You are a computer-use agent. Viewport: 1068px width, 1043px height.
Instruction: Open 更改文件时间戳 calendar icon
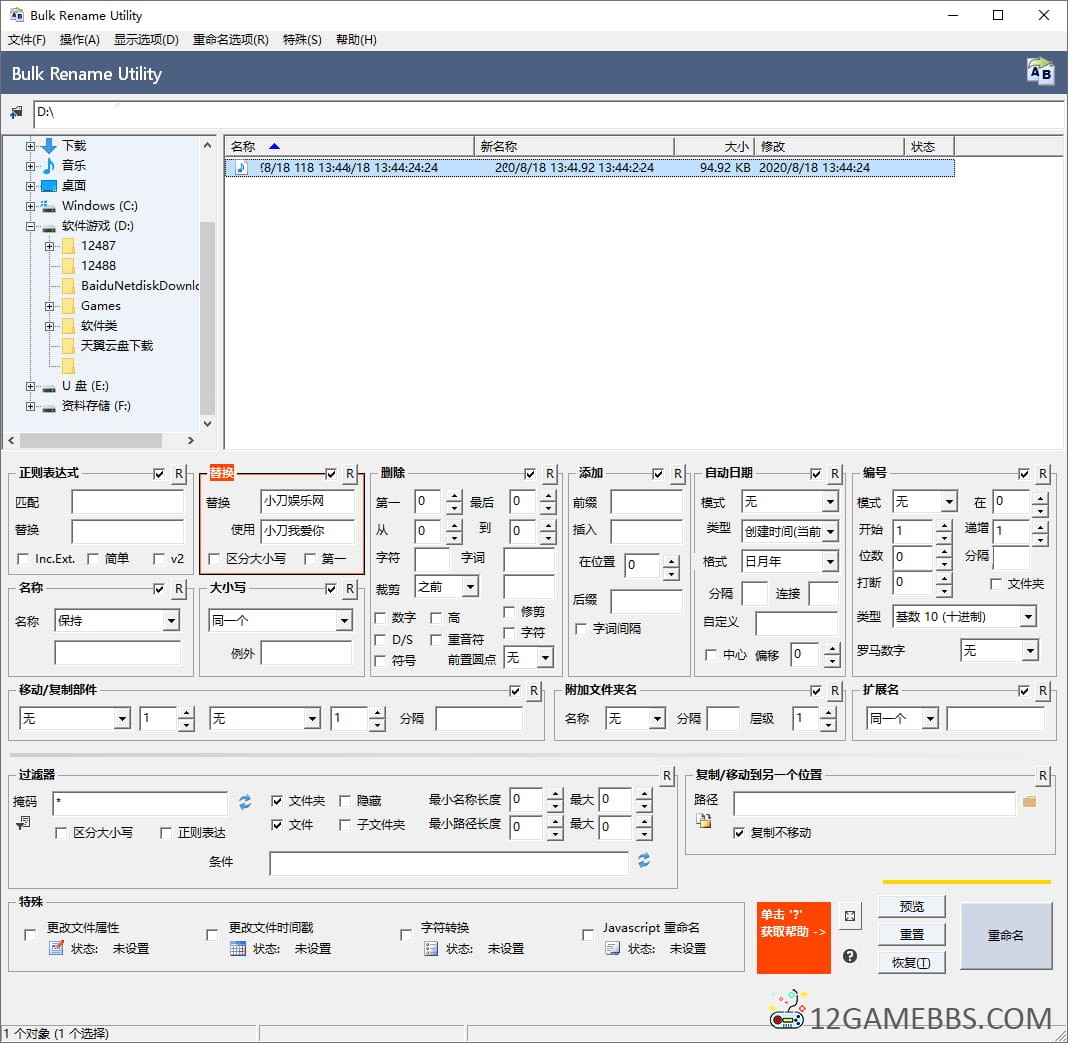tap(238, 948)
